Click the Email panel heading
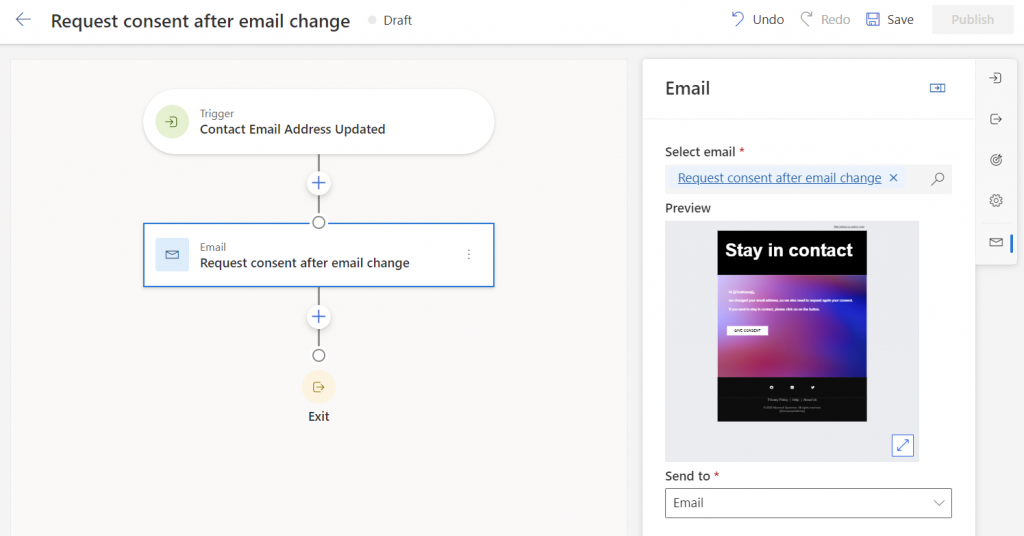The image size is (1024, 536). pos(687,88)
